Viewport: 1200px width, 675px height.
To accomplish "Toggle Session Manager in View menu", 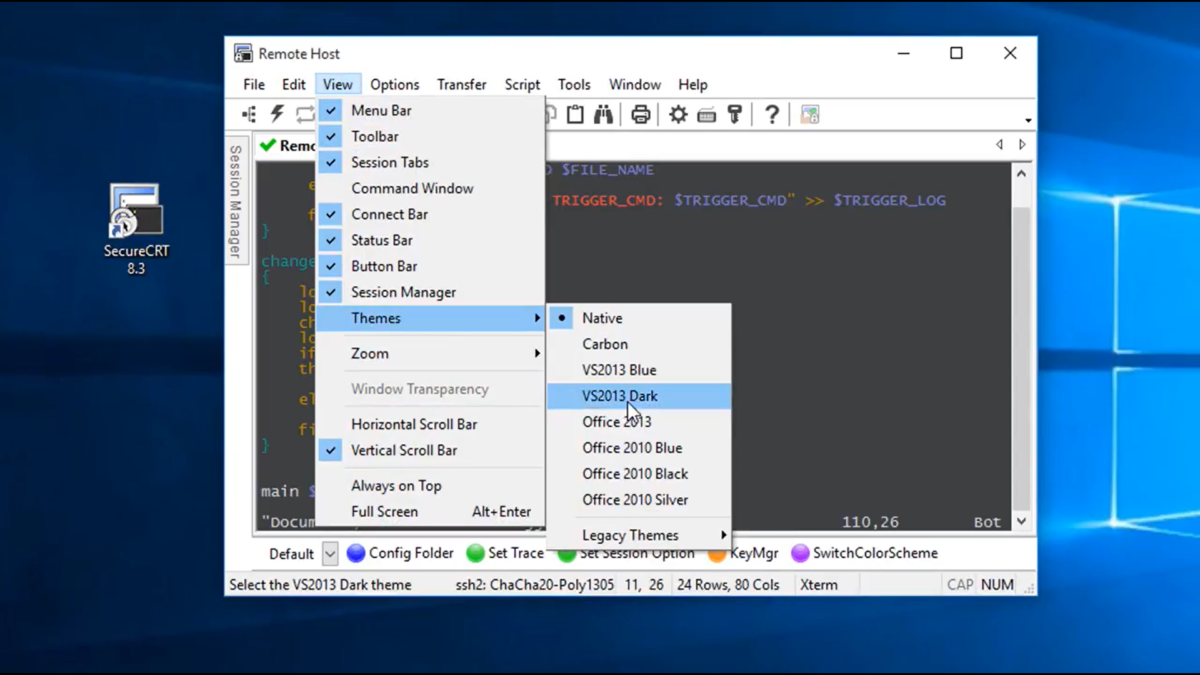I will click(x=431, y=292).
